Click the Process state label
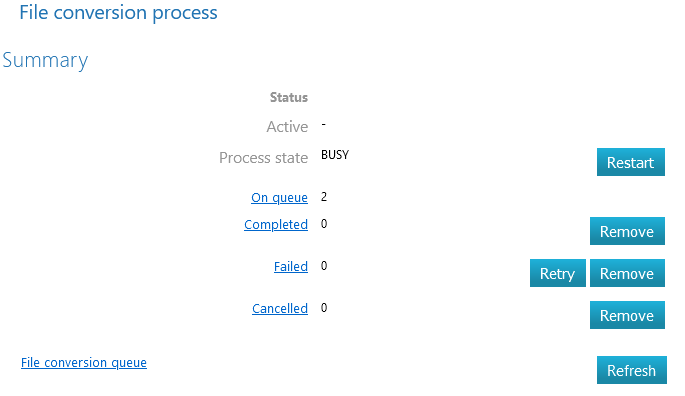Viewport: 685px width, 396px height. (x=263, y=157)
